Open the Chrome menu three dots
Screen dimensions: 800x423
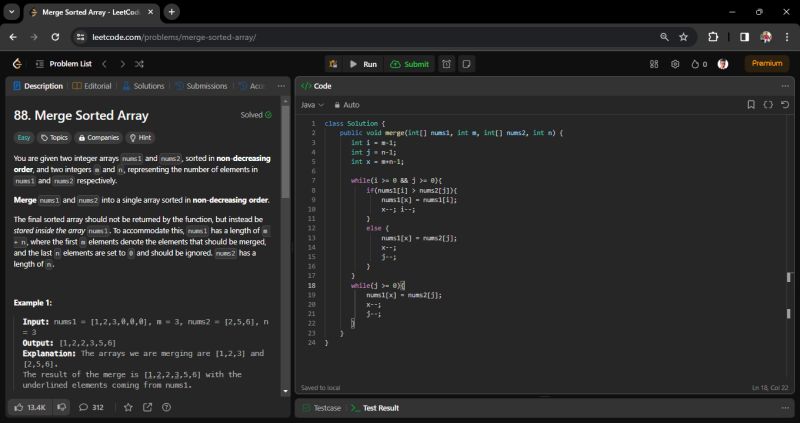[x=788, y=37]
